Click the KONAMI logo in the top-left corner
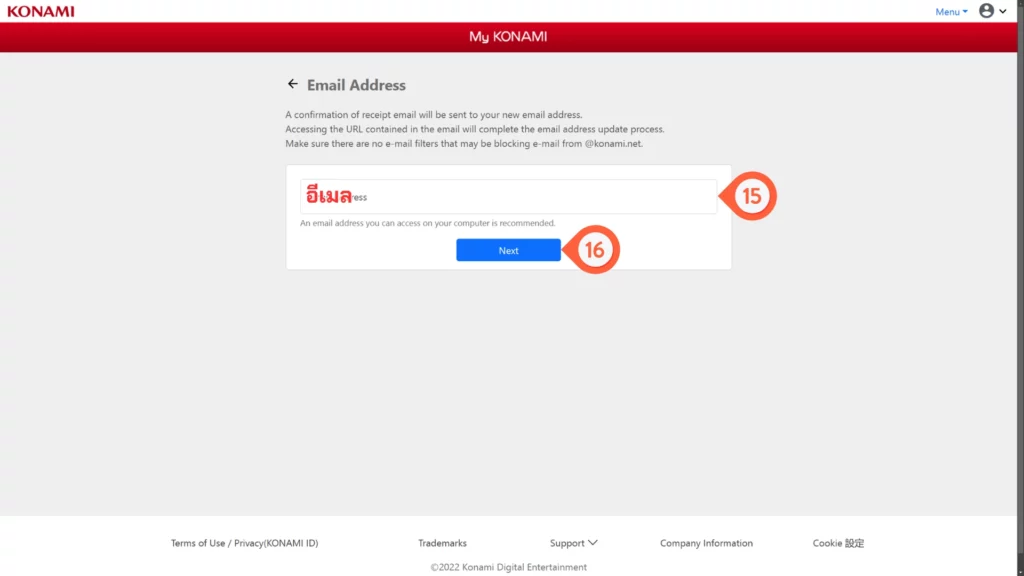Screen dimensions: 1024x576 40,11
